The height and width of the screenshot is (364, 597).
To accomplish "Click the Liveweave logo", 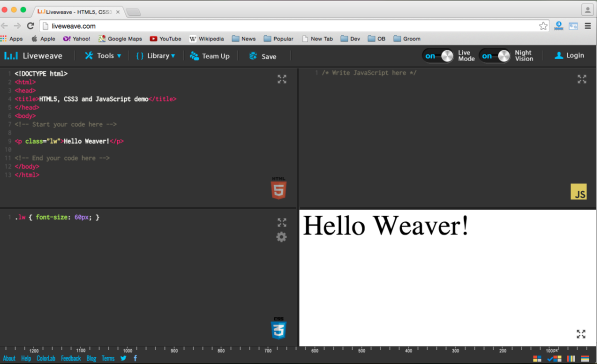I will tap(33, 56).
